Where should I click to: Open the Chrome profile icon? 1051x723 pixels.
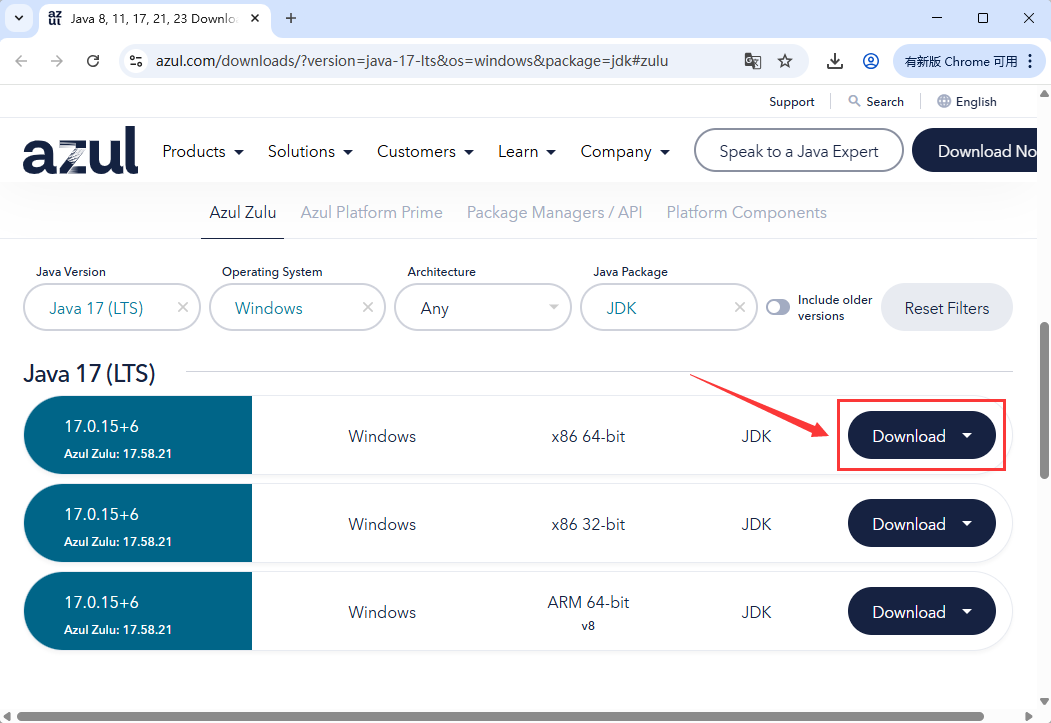tap(871, 61)
